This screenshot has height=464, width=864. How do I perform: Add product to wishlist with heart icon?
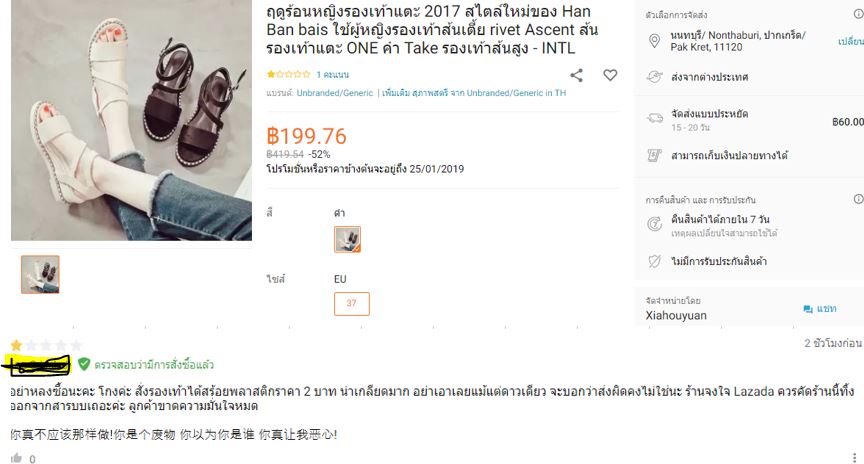tap(610, 75)
